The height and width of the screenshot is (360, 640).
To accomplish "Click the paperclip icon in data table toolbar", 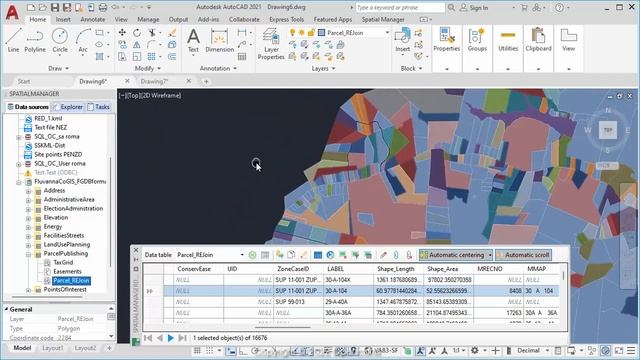I will [x=396, y=255].
